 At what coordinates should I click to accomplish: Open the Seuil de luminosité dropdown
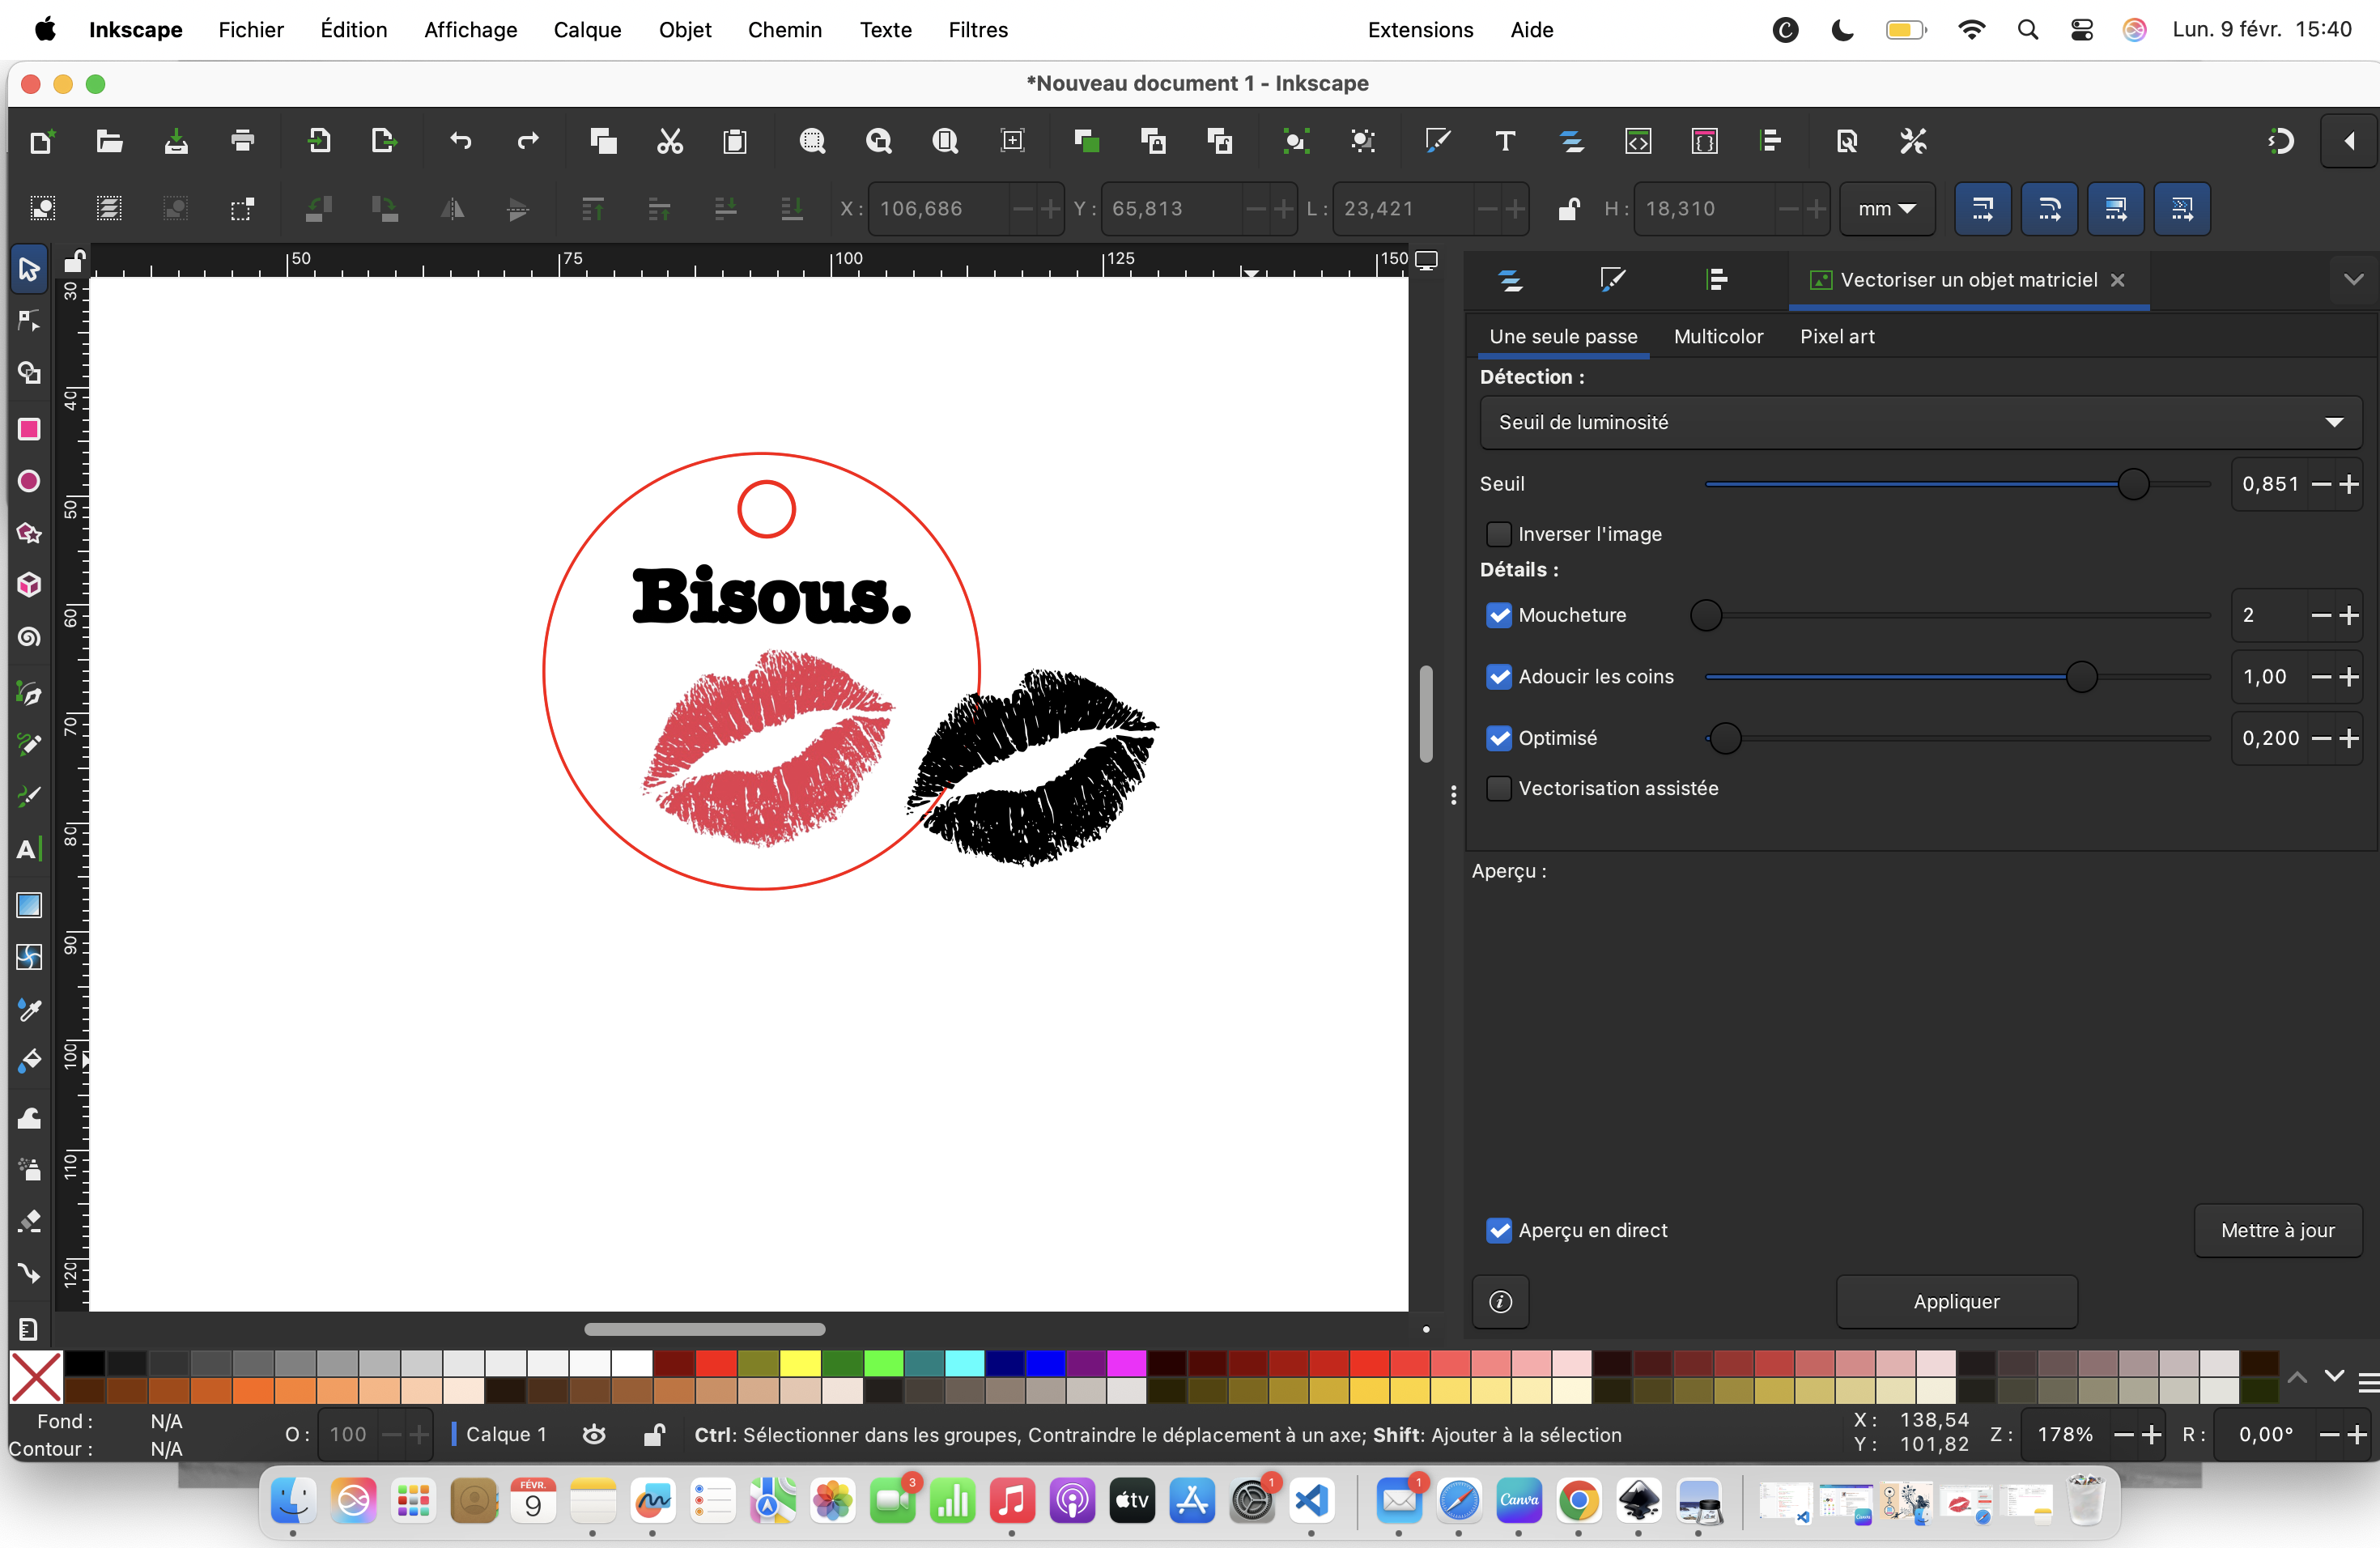click(1919, 422)
